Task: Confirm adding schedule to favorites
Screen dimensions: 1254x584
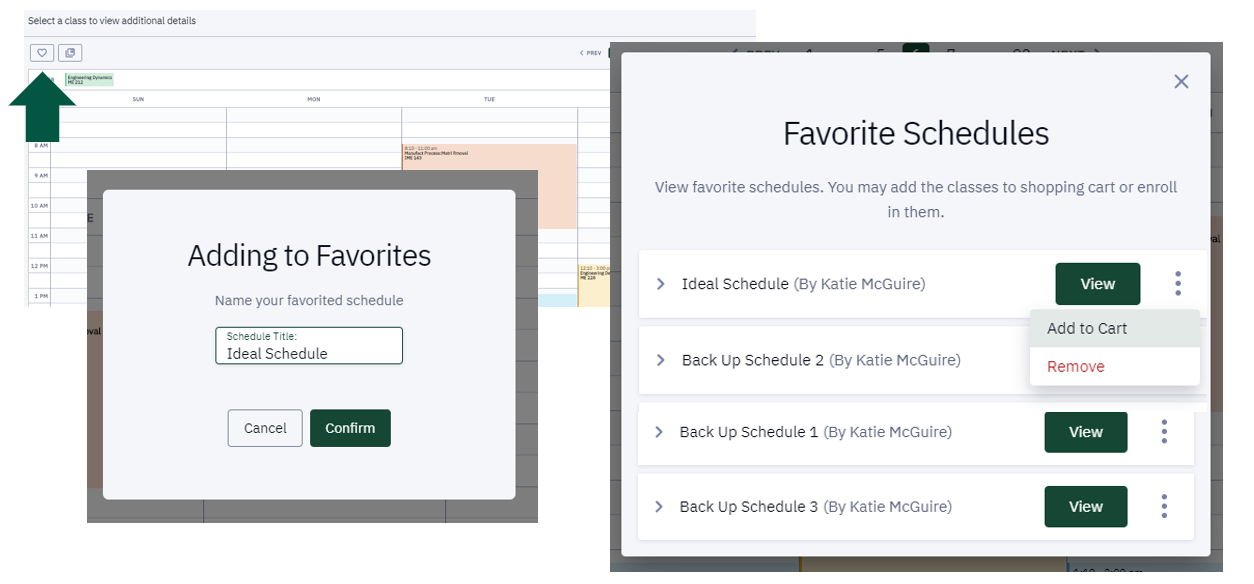Action: point(350,428)
